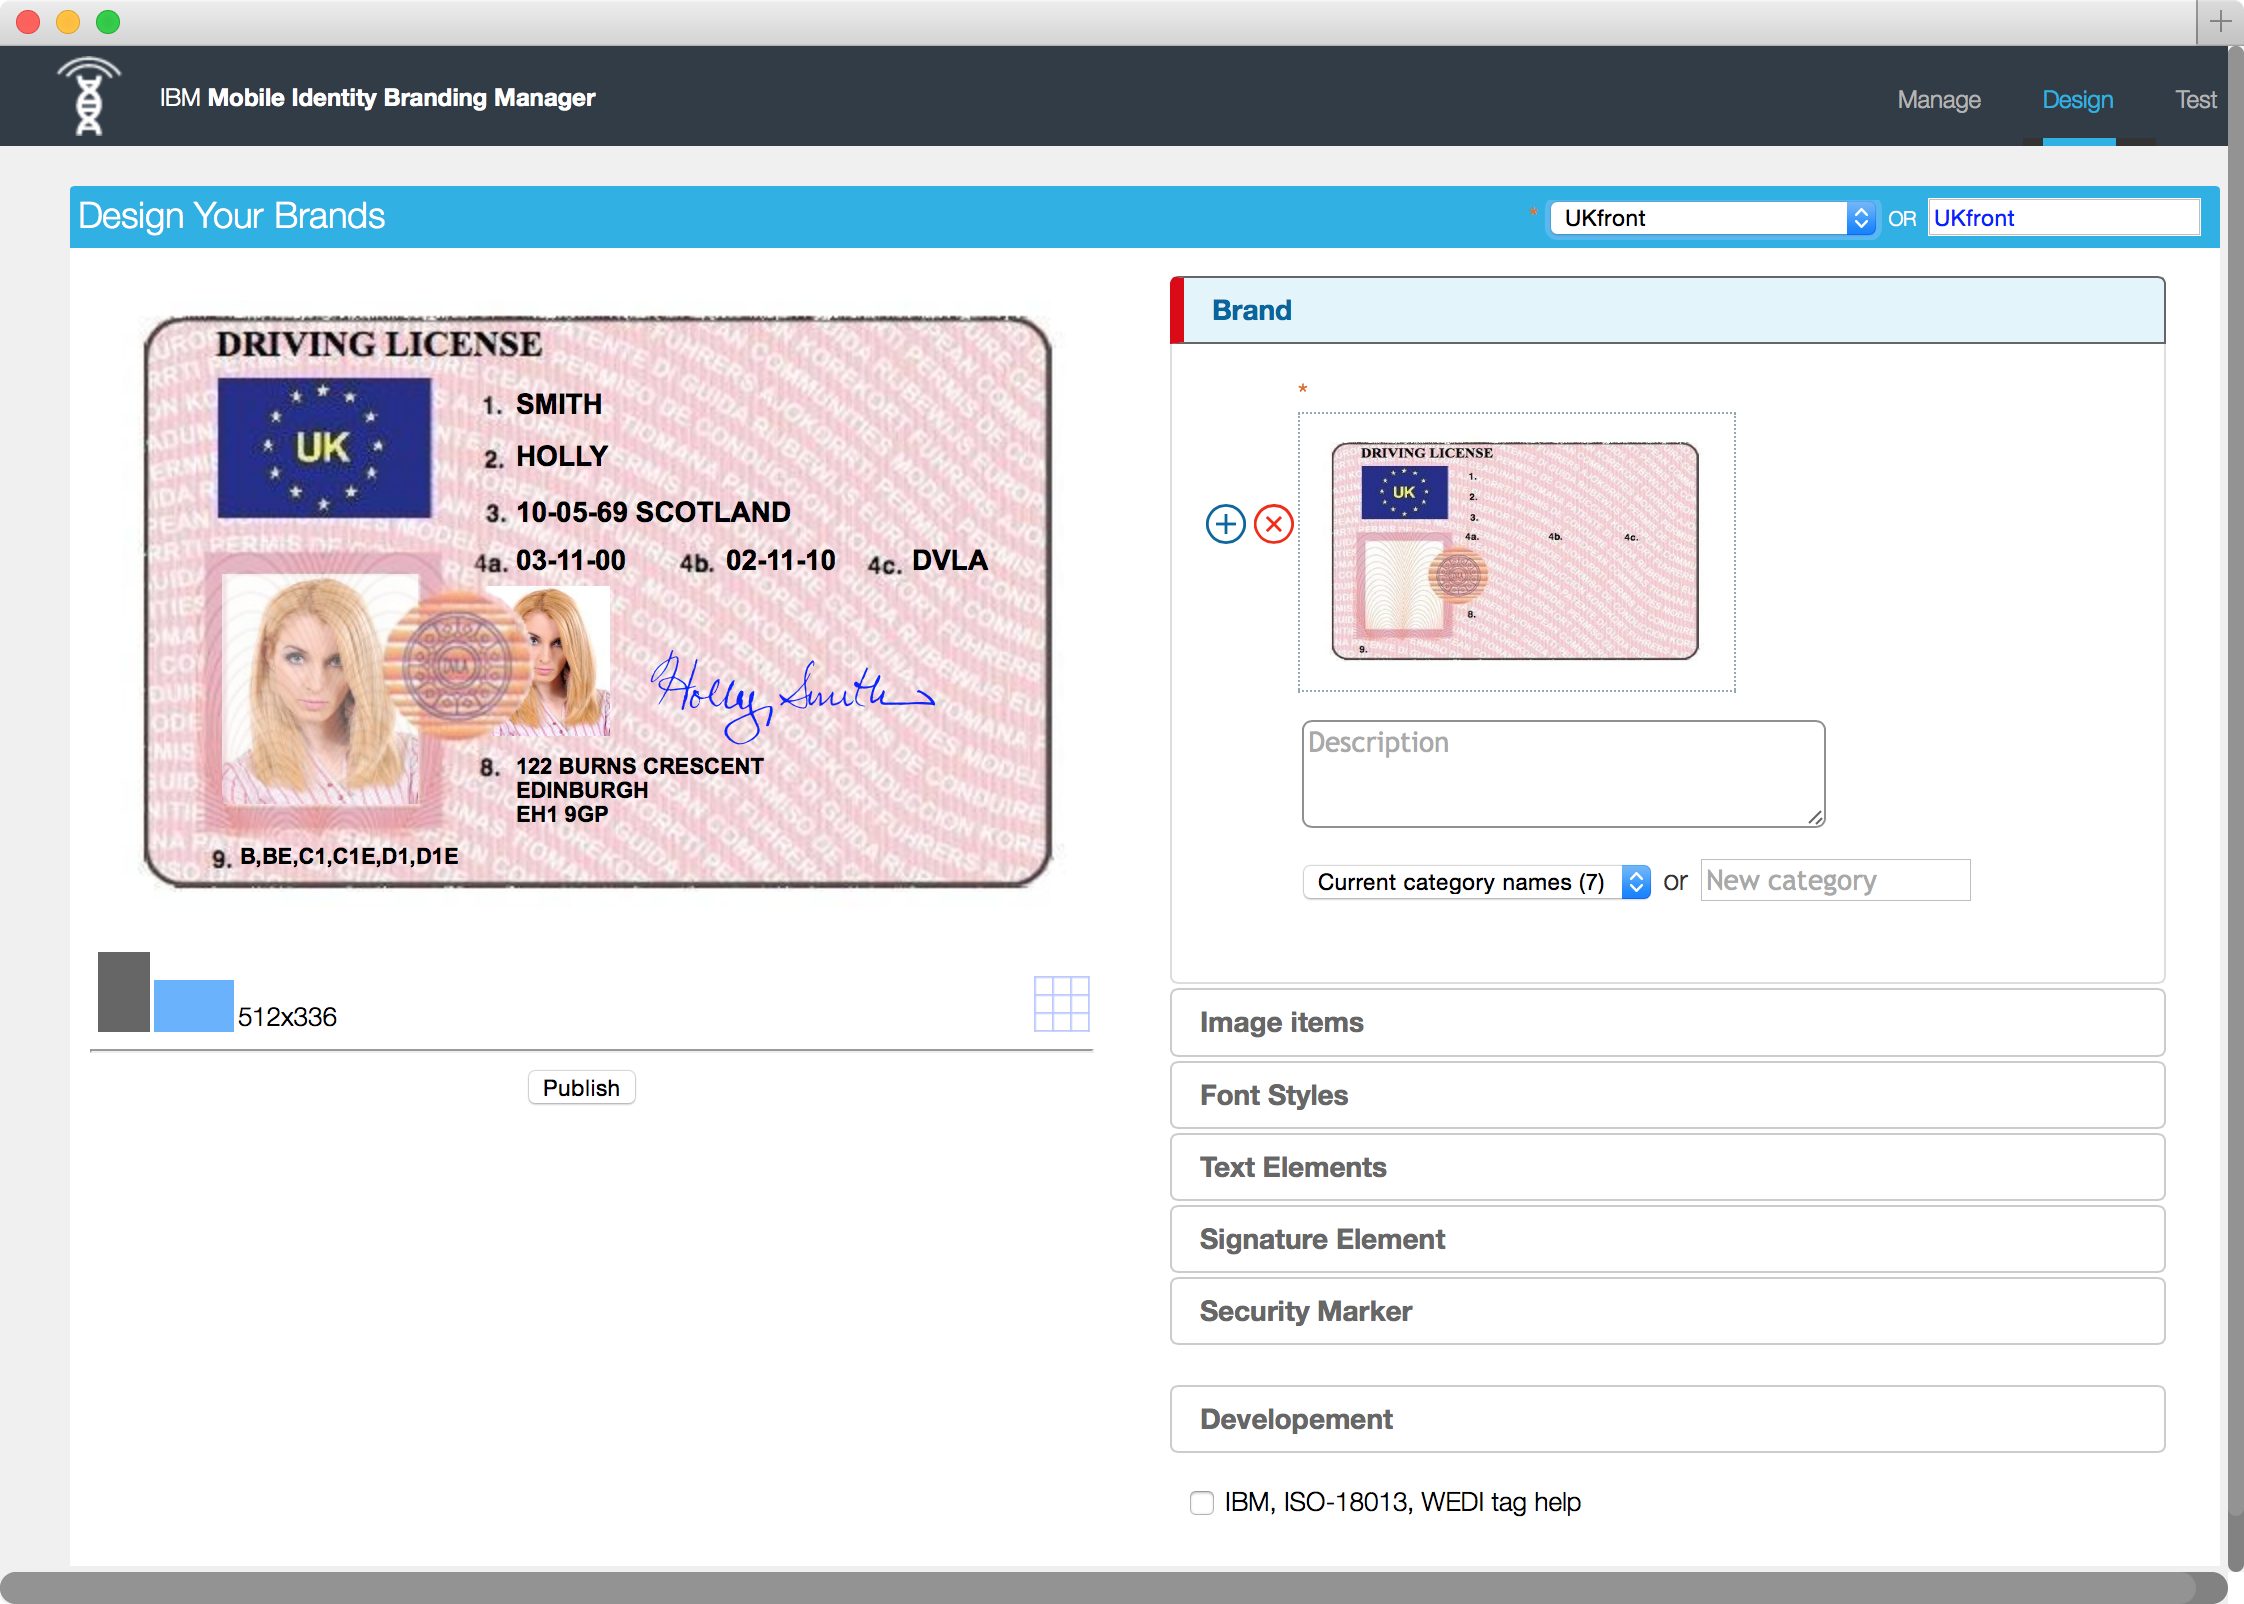Click the green window zoom button
This screenshot has height=1604, width=2244.
pyautogui.click(x=108, y=21)
